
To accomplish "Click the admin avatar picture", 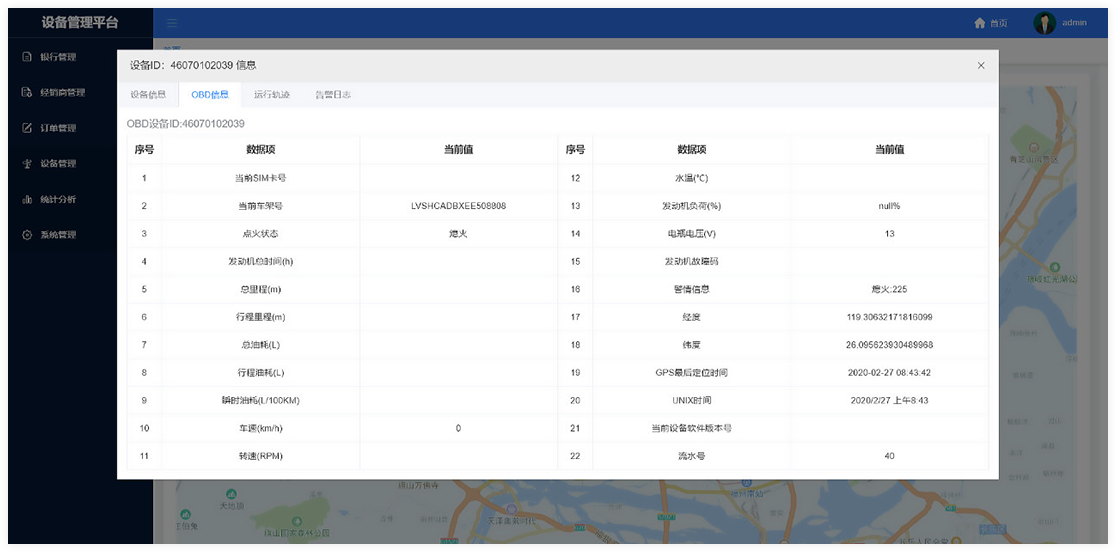I will [x=1044, y=23].
